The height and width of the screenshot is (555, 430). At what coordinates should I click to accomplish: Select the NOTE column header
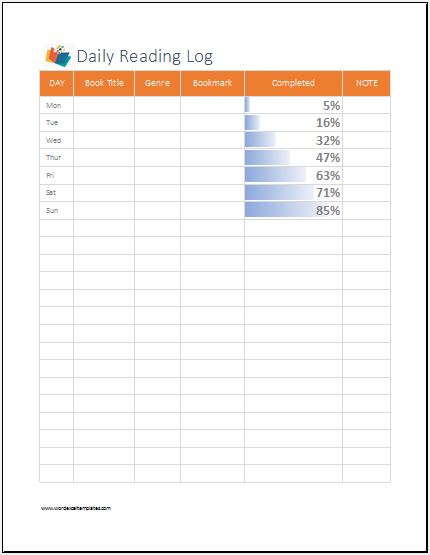[367, 83]
